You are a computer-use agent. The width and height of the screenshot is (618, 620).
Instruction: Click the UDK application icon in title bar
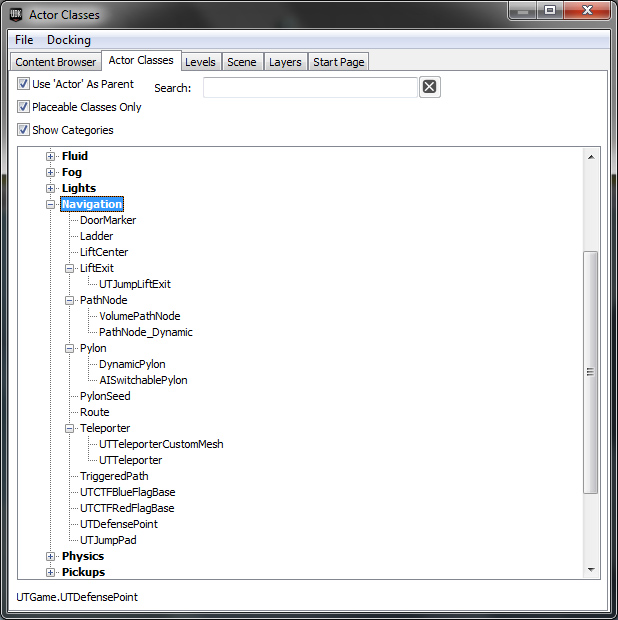point(16,13)
